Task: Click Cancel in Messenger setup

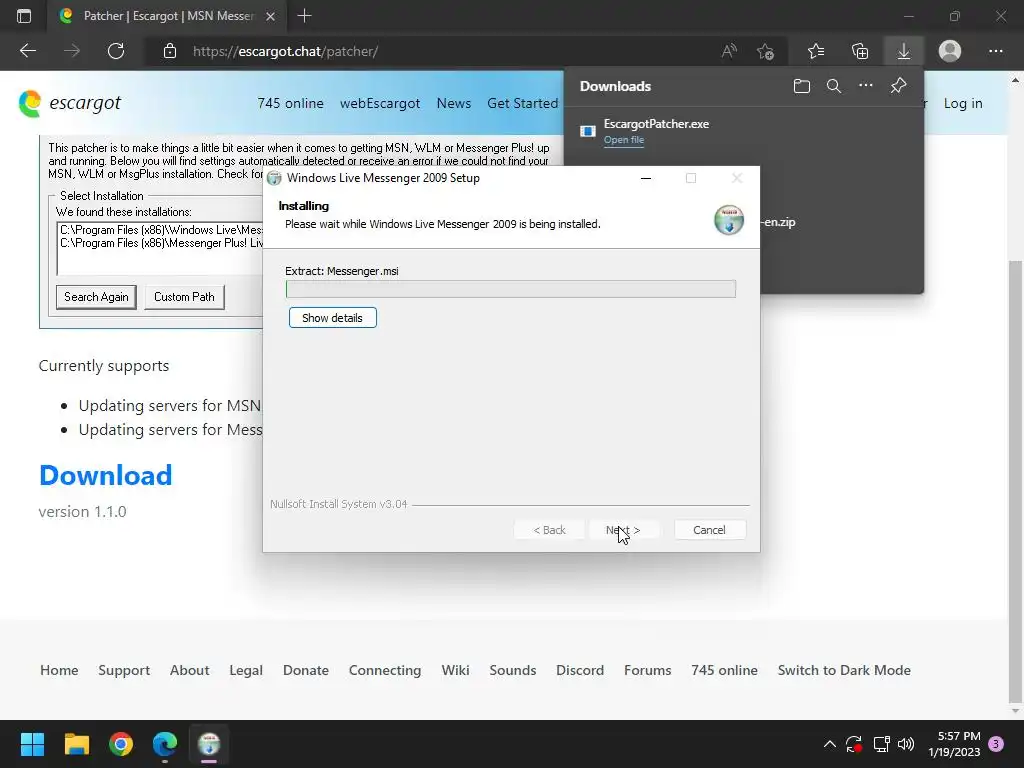Action: (709, 530)
